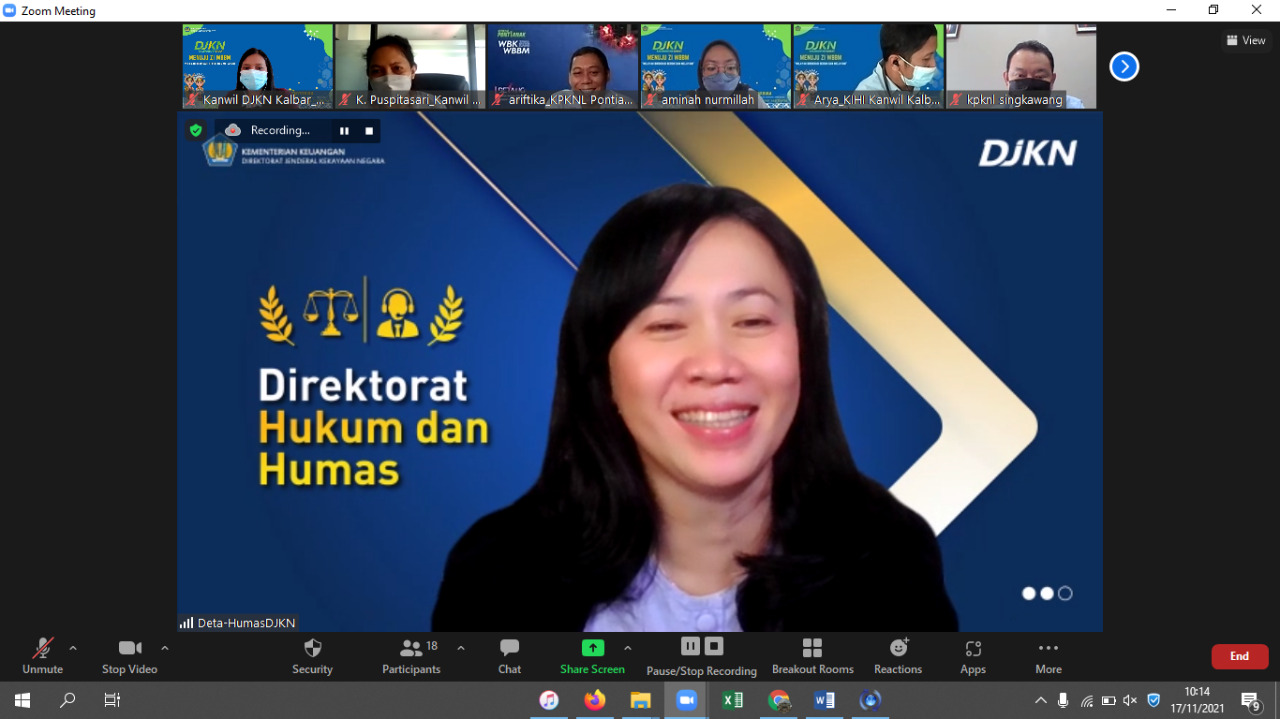Image resolution: width=1280 pixels, height=719 pixels.
Task: Open Word from the taskbar
Action: [825, 700]
